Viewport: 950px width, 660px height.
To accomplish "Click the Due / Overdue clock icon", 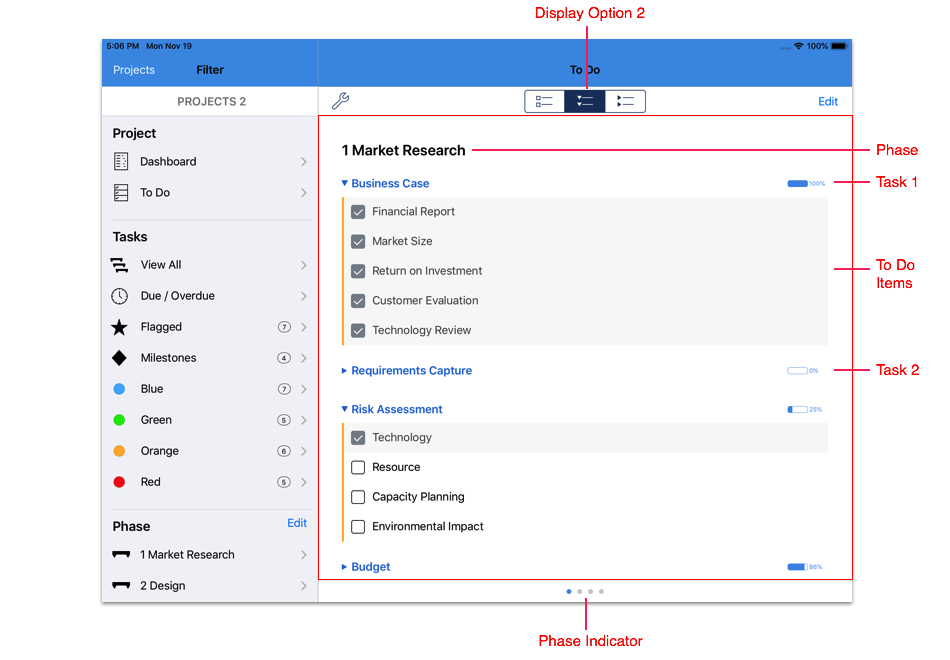I will tap(119, 296).
